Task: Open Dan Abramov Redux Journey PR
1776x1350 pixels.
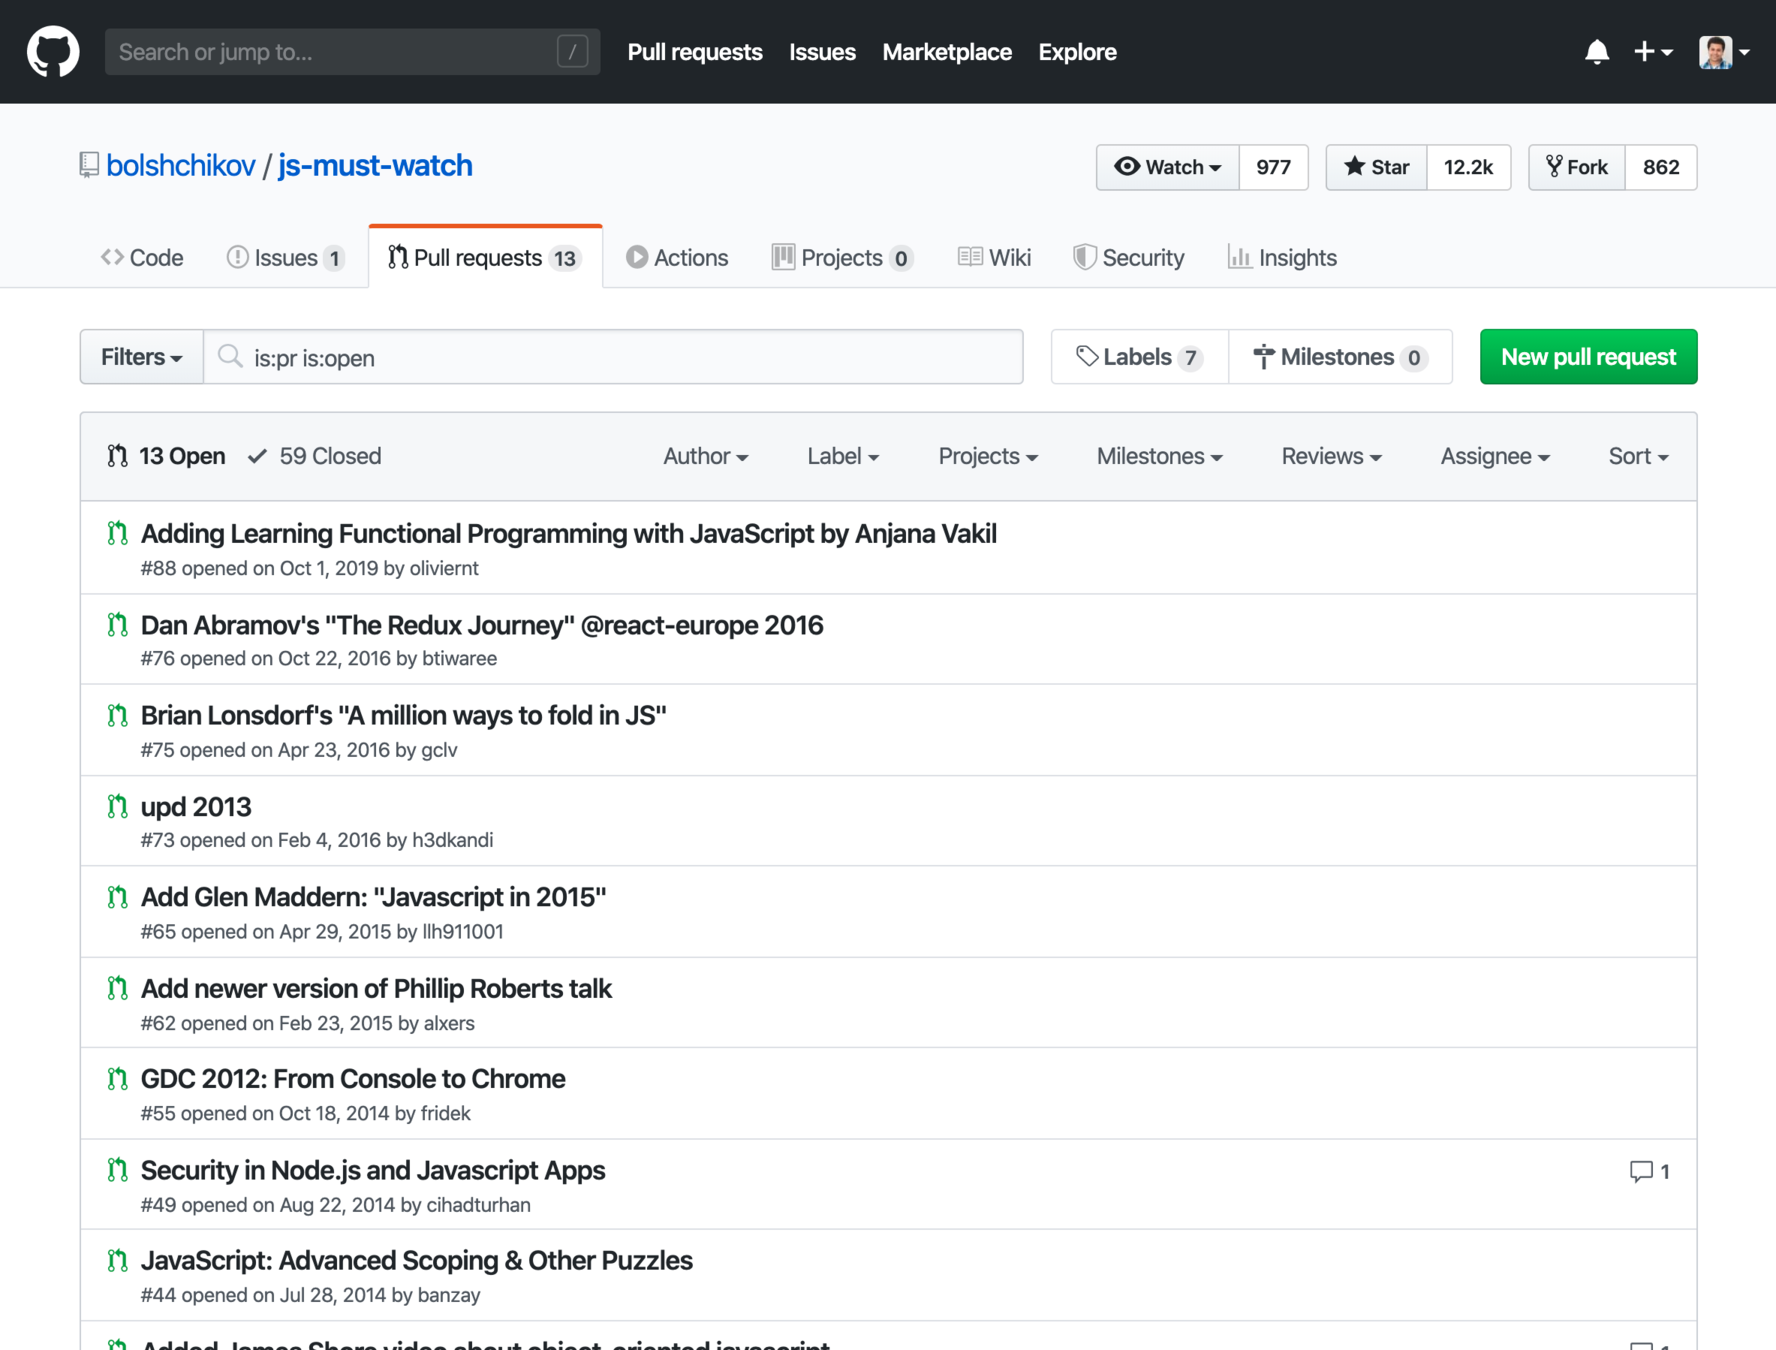Action: pyautogui.click(x=482, y=625)
